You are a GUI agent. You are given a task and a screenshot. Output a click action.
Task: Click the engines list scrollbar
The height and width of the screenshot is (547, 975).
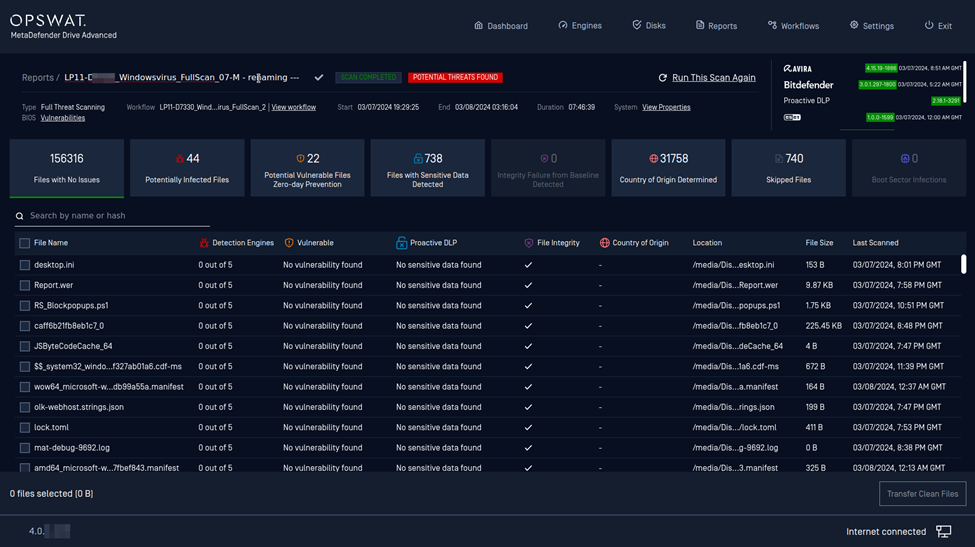click(964, 81)
